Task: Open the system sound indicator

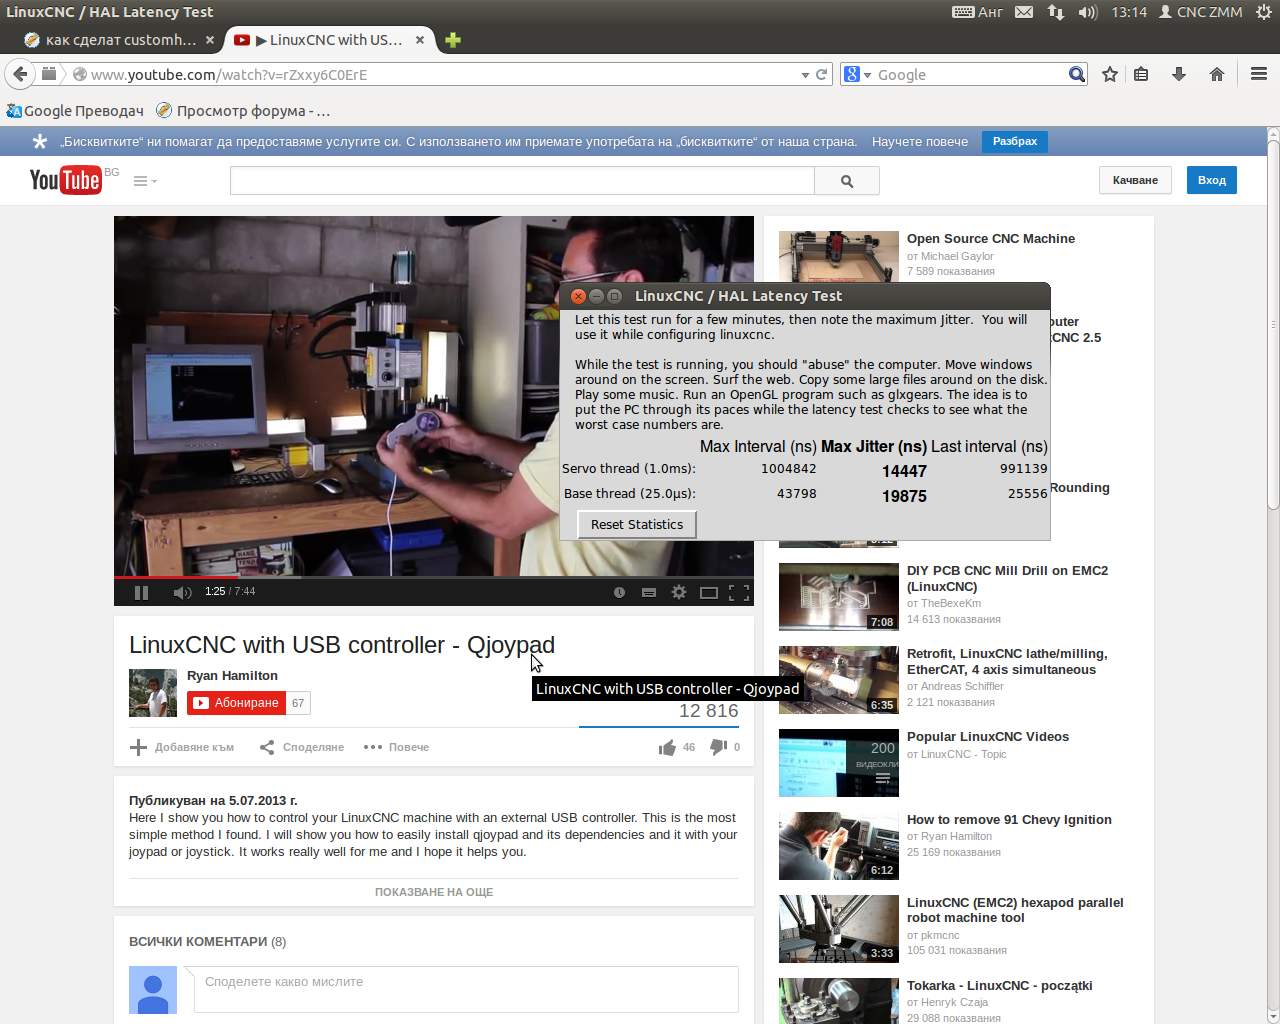Action: click(x=1088, y=12)
